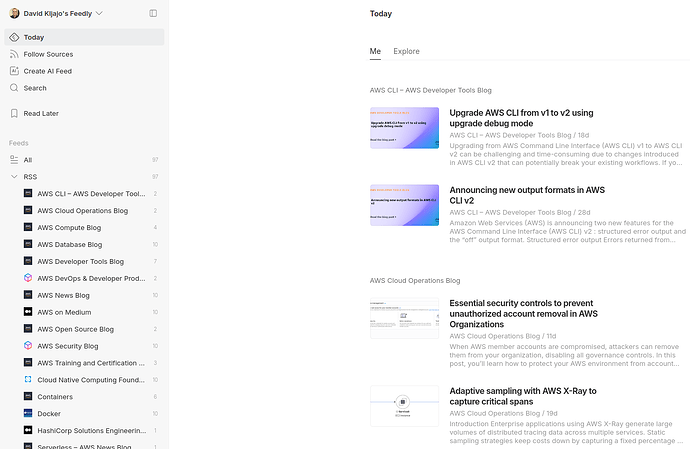Click the Create AI Feed icon
690x449 pixels.
14,71
